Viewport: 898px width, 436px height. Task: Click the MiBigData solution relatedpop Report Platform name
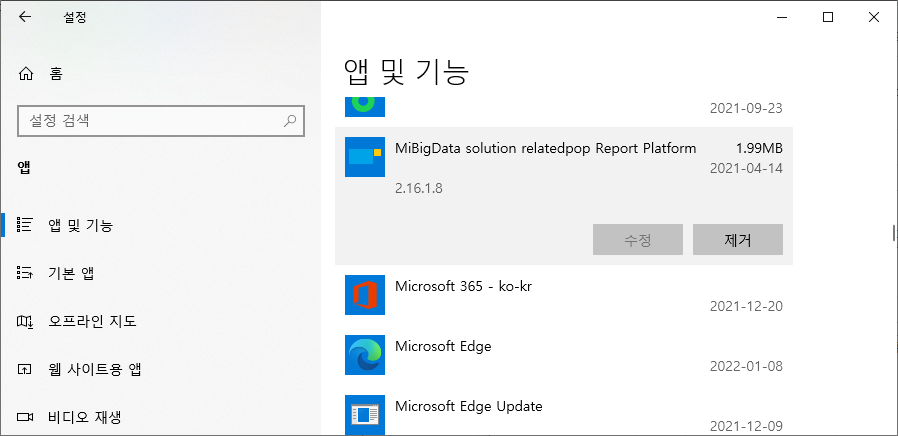[x=546, y=148]
